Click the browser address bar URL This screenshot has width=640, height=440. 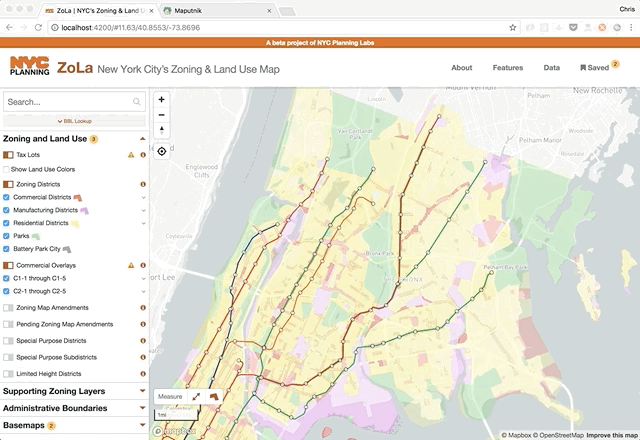pyautogui.click(x=131, y=28)
